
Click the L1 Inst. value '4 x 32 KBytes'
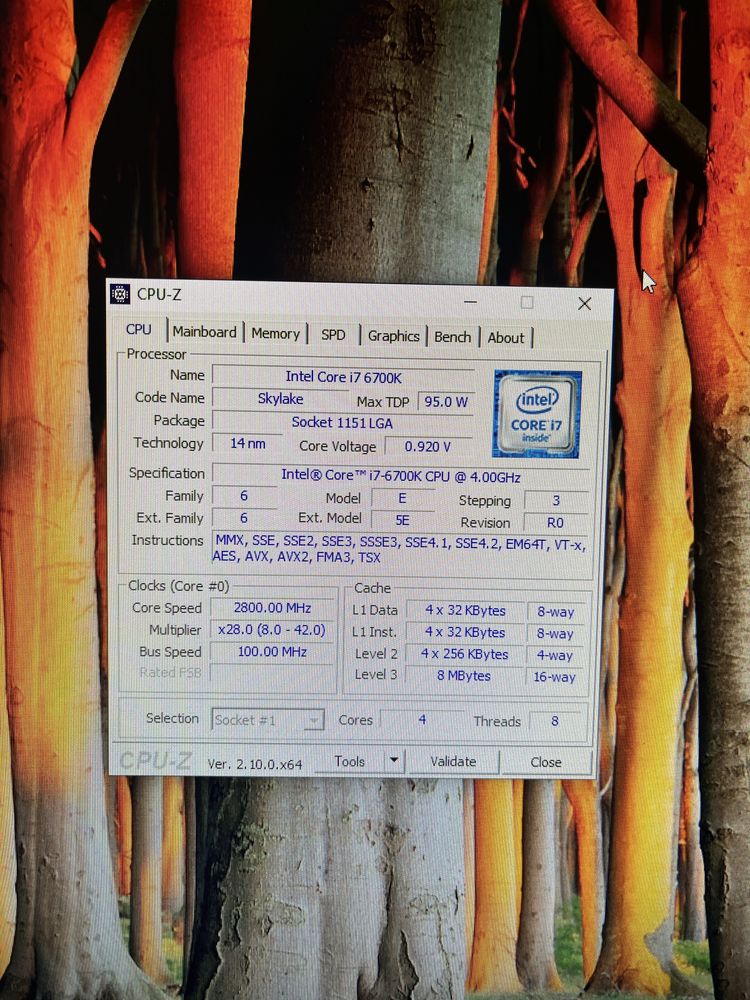[x=465, y=632]
